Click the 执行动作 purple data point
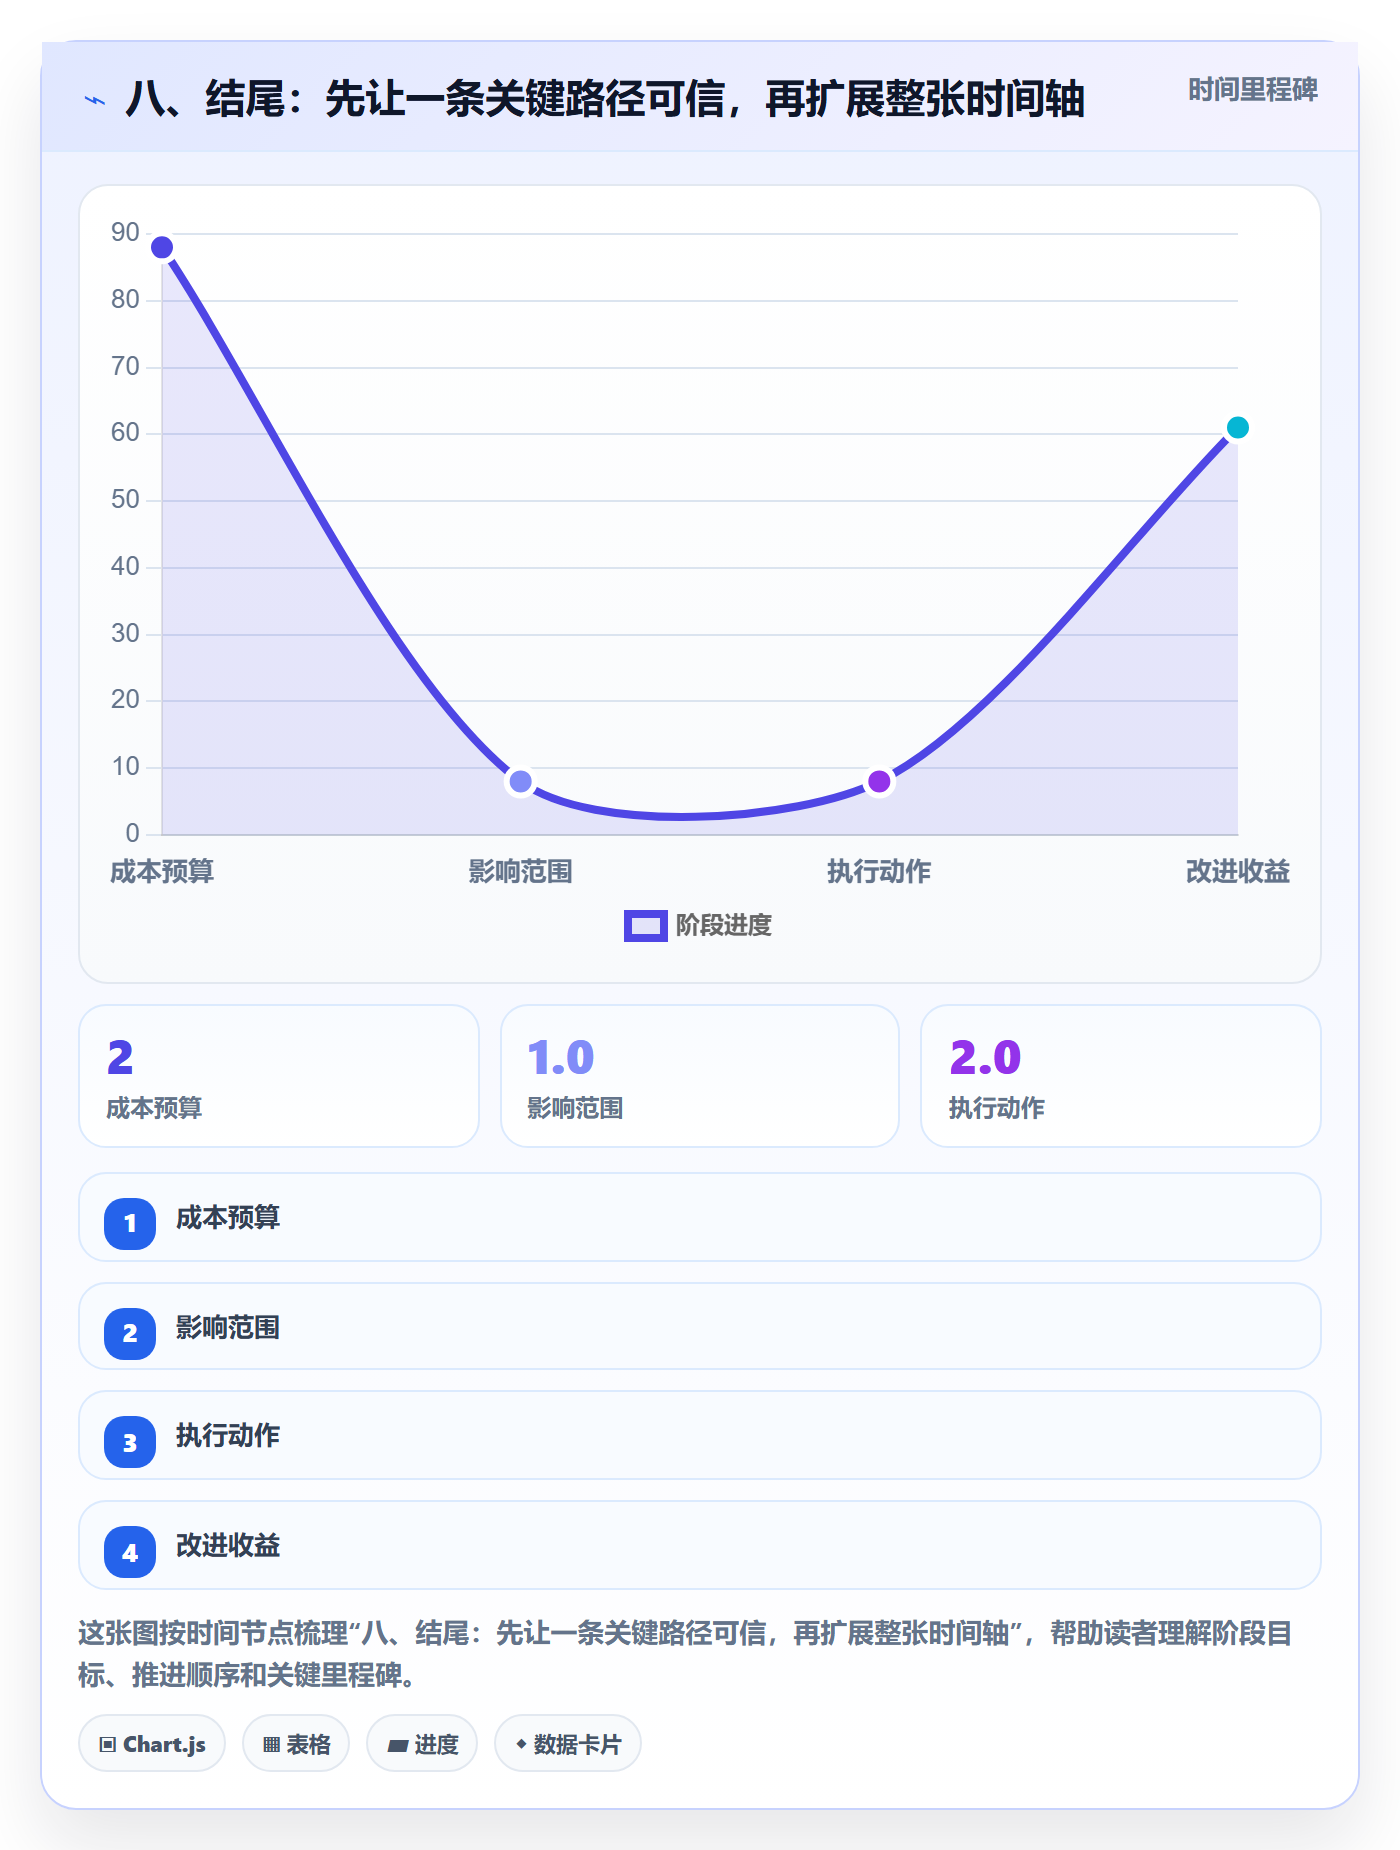 (x=879, y=781)
